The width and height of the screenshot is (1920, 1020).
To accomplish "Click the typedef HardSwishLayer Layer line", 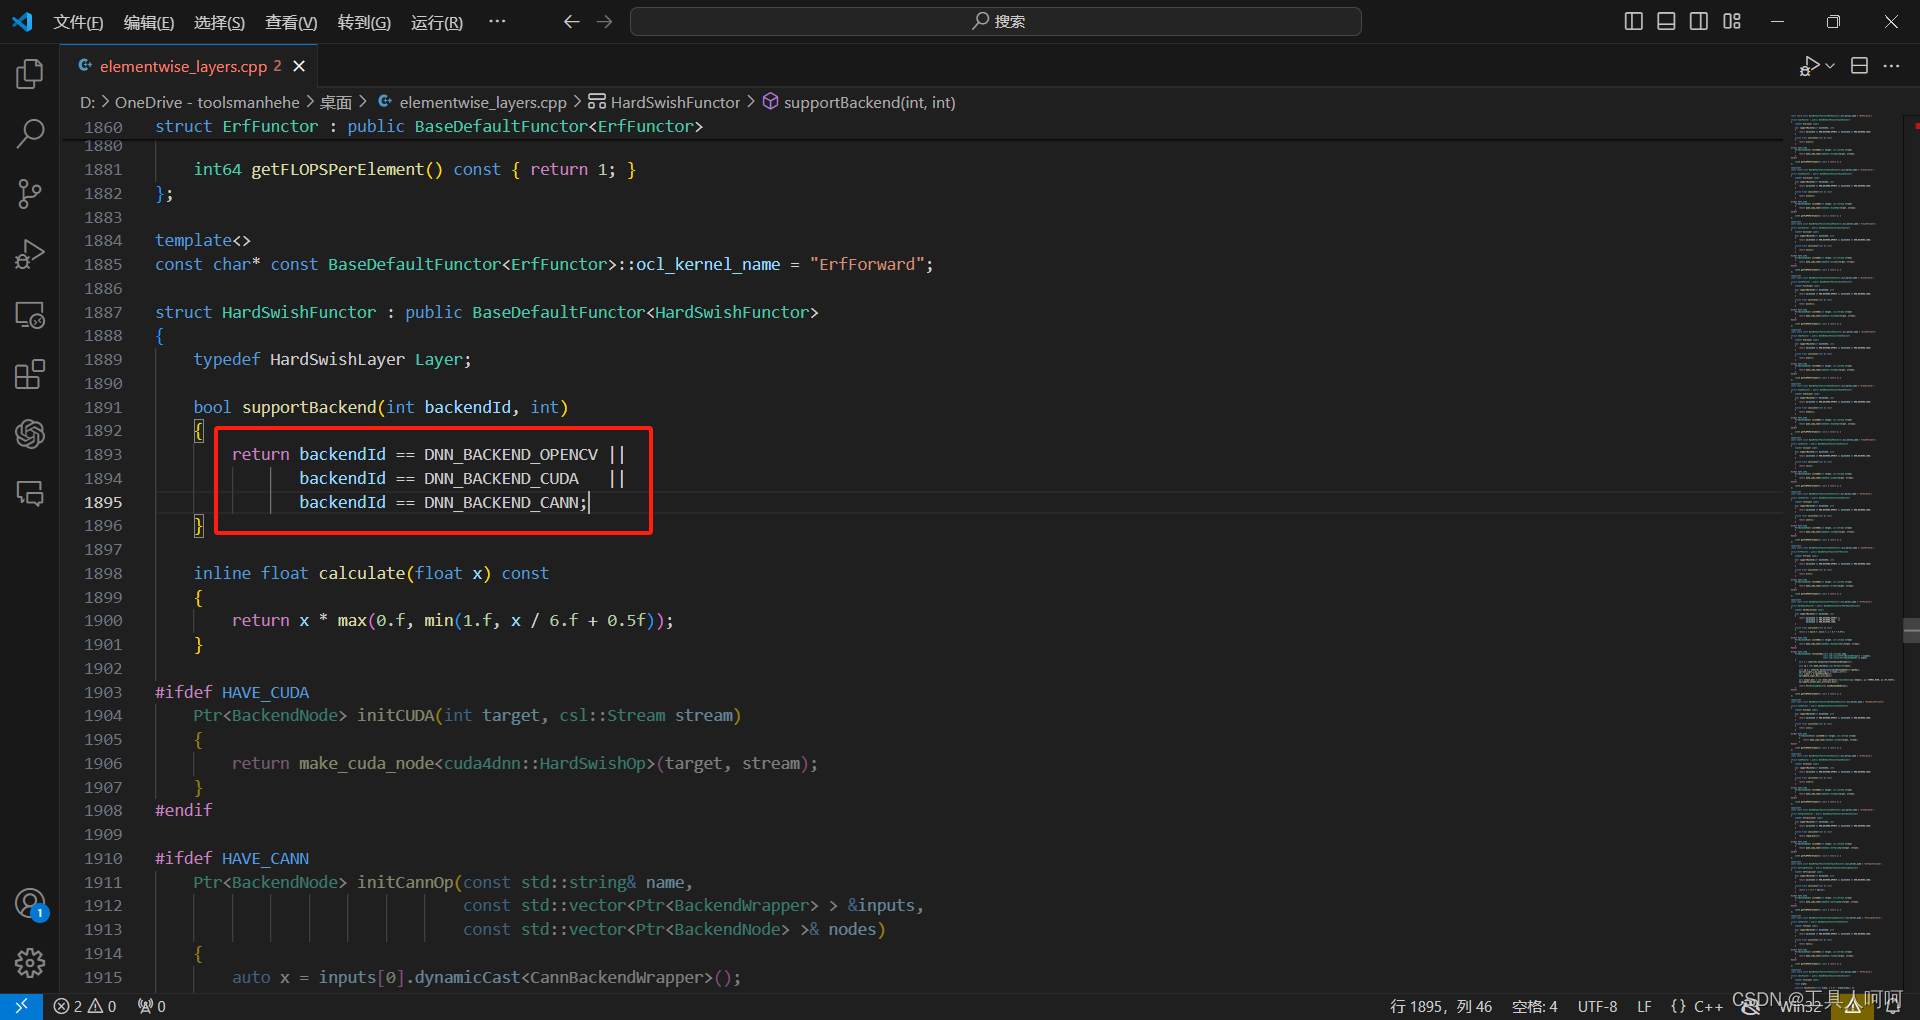I will (332, 359).
